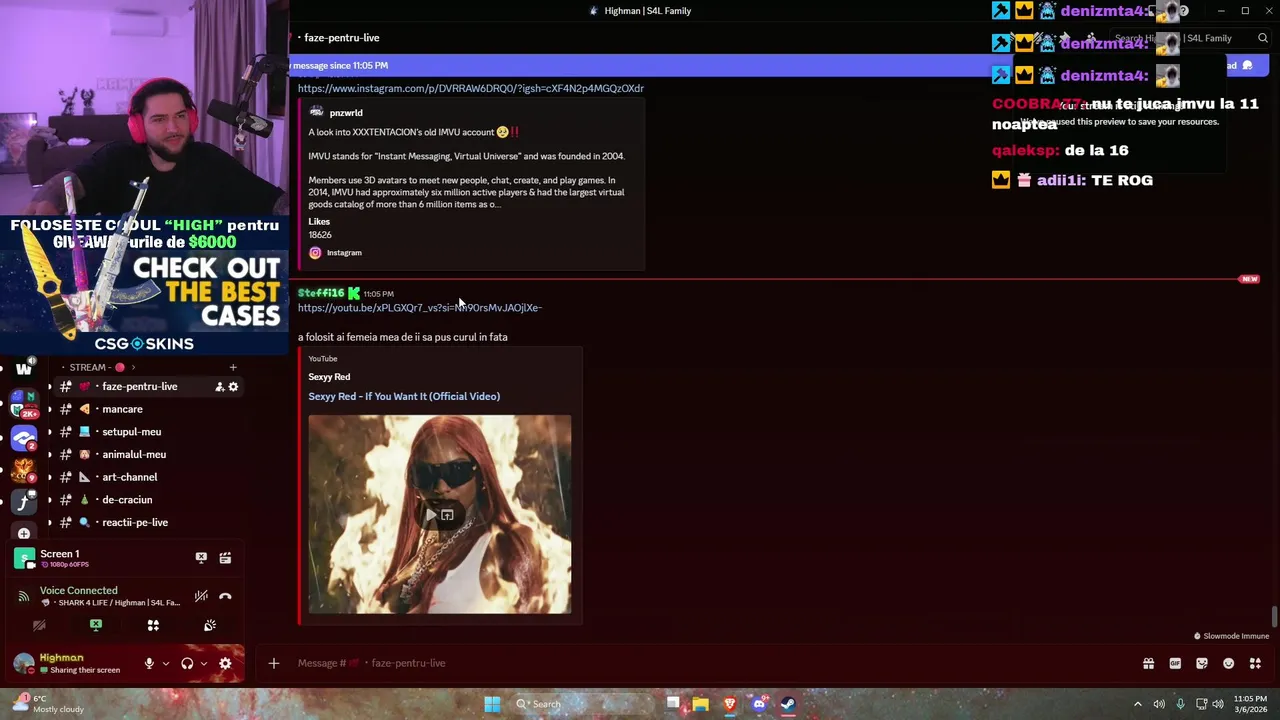Open Sexyy Red - If You Want It video title
1280x720 pixels.
[404, 396]
